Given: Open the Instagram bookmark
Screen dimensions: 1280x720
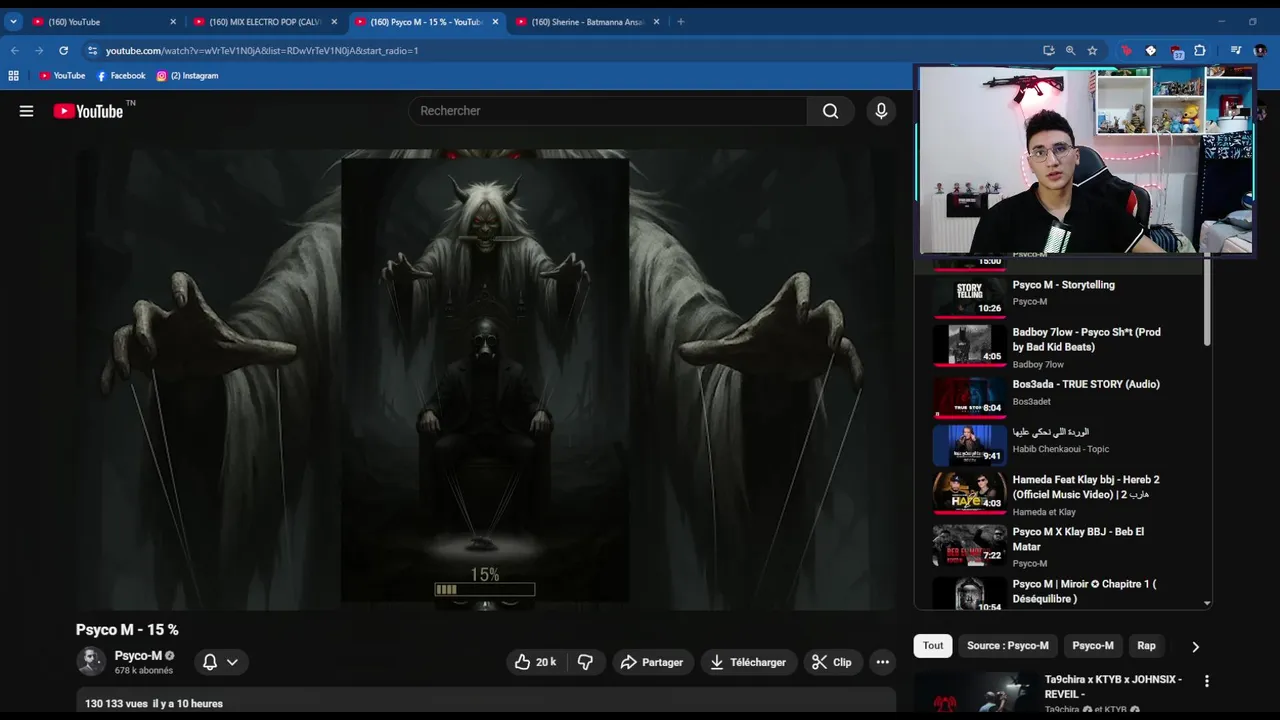Looking at the screenshot, I should tap(187, 76).
